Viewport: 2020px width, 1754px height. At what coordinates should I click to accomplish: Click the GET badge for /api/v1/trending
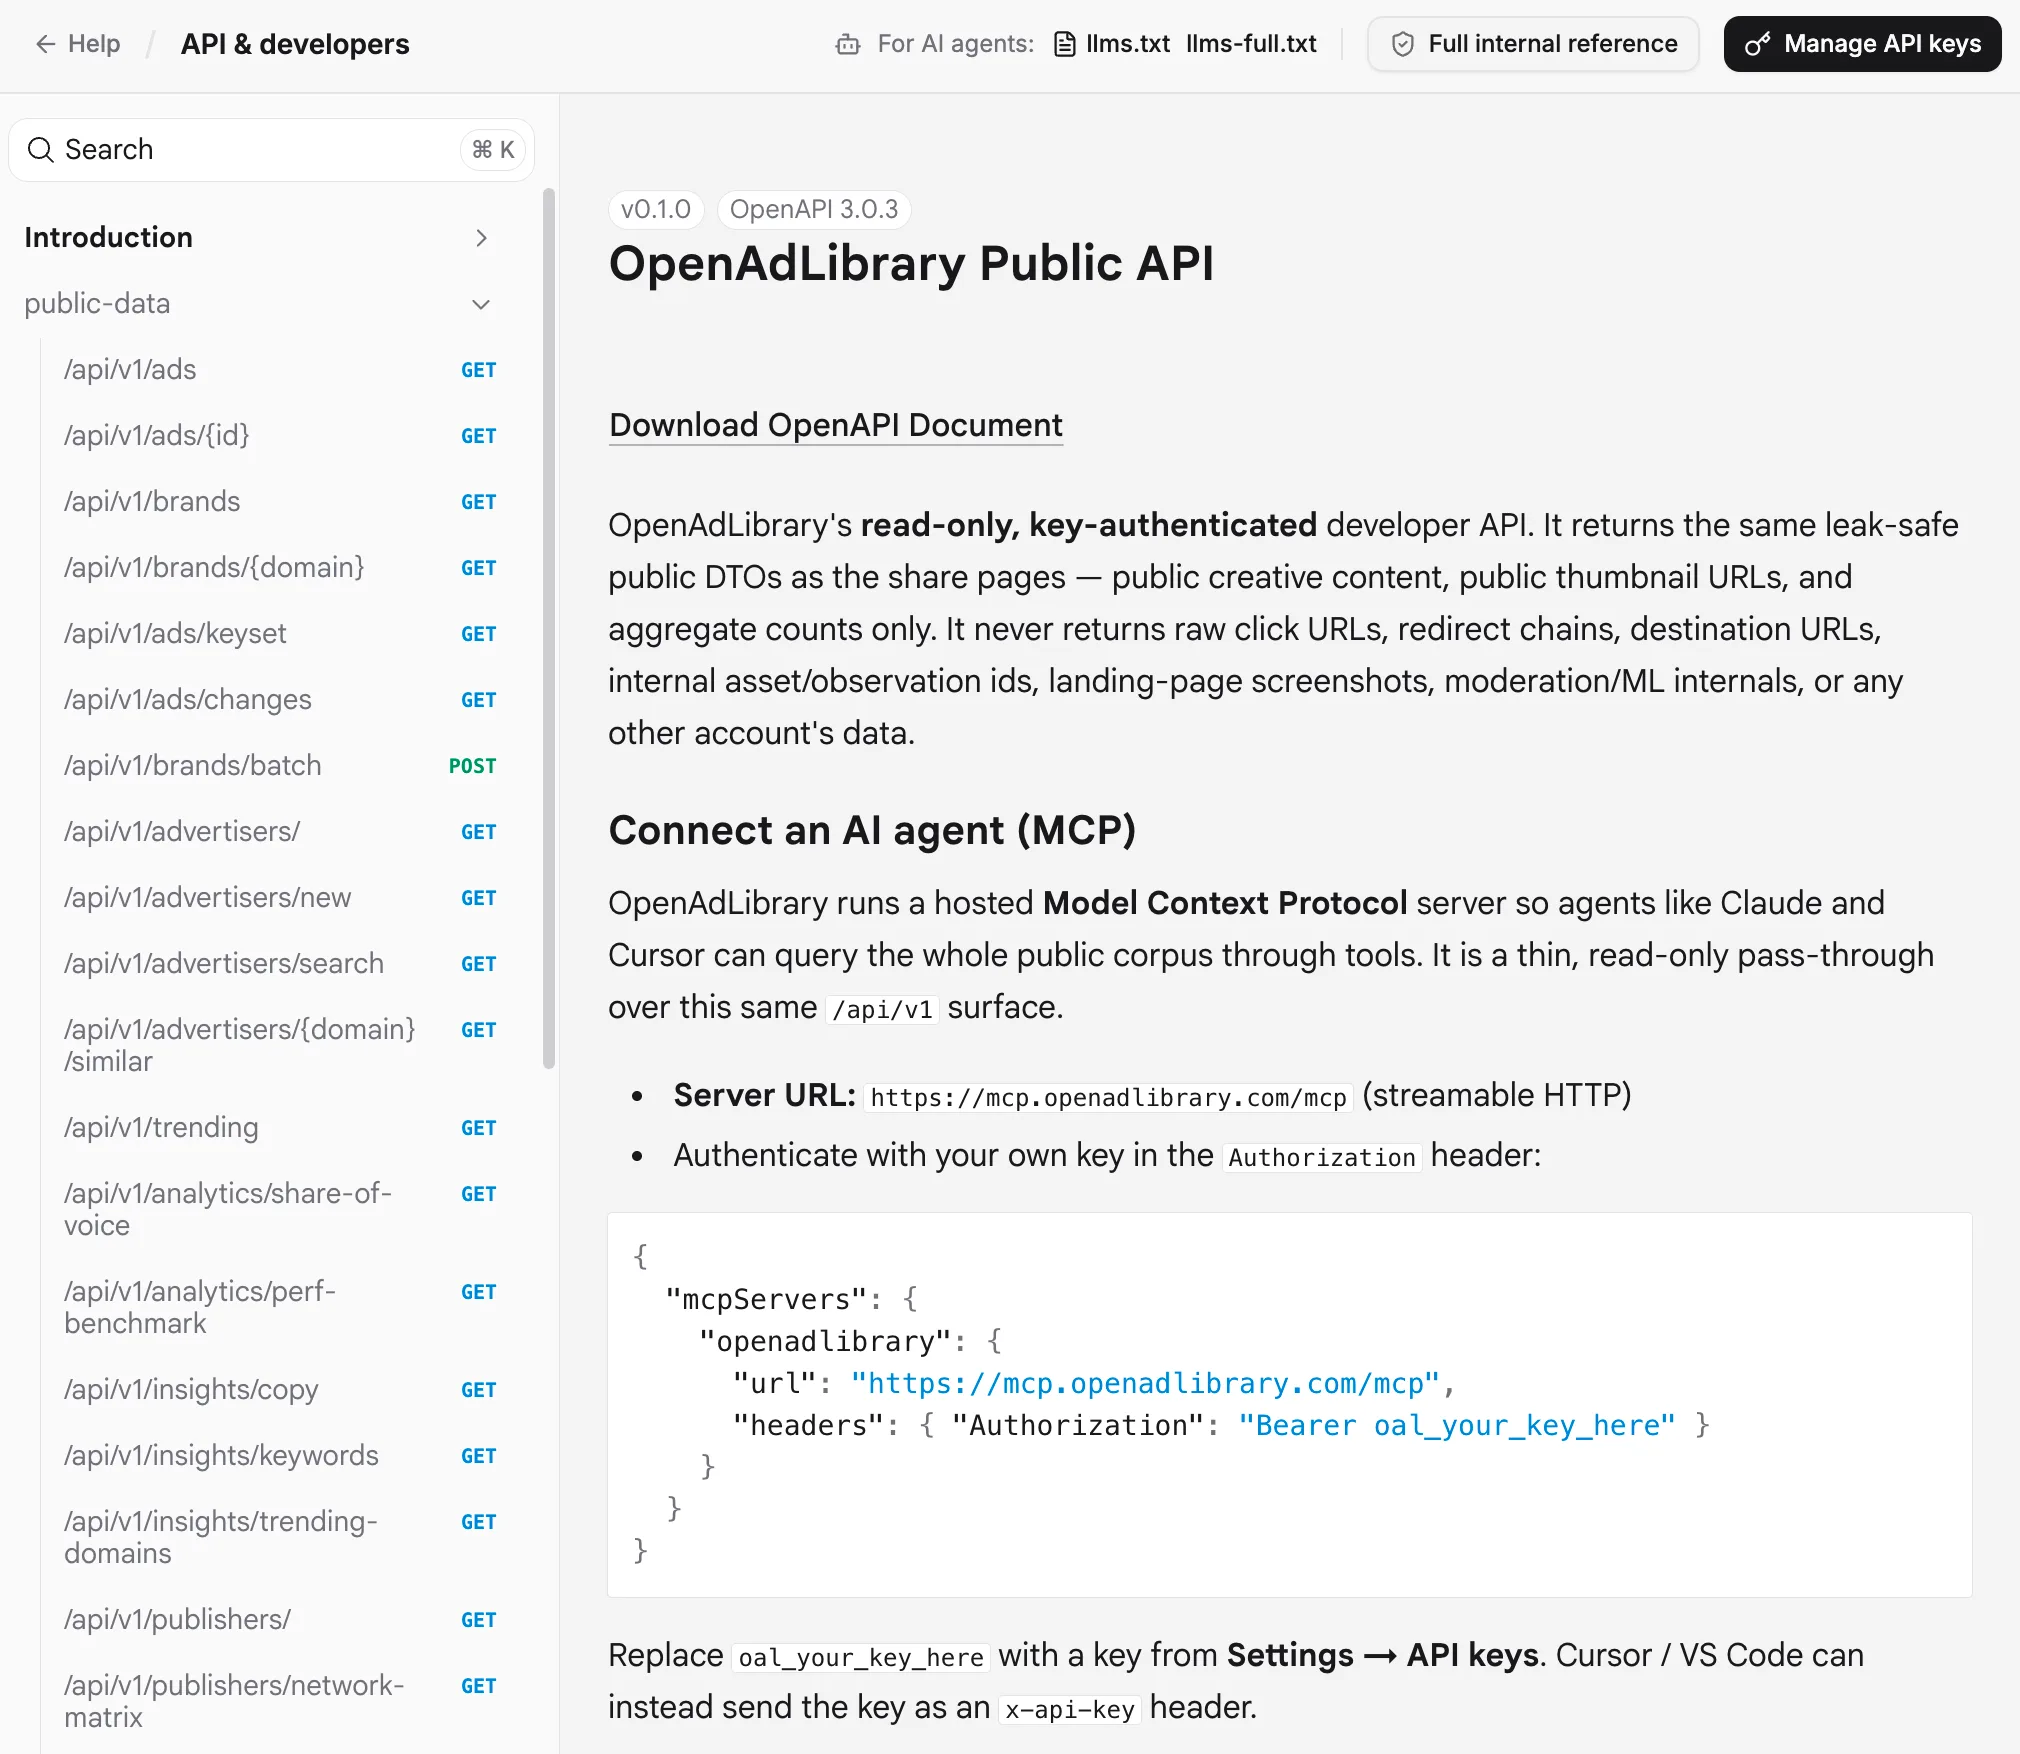pyautogui.click(x=479, y=1128)
